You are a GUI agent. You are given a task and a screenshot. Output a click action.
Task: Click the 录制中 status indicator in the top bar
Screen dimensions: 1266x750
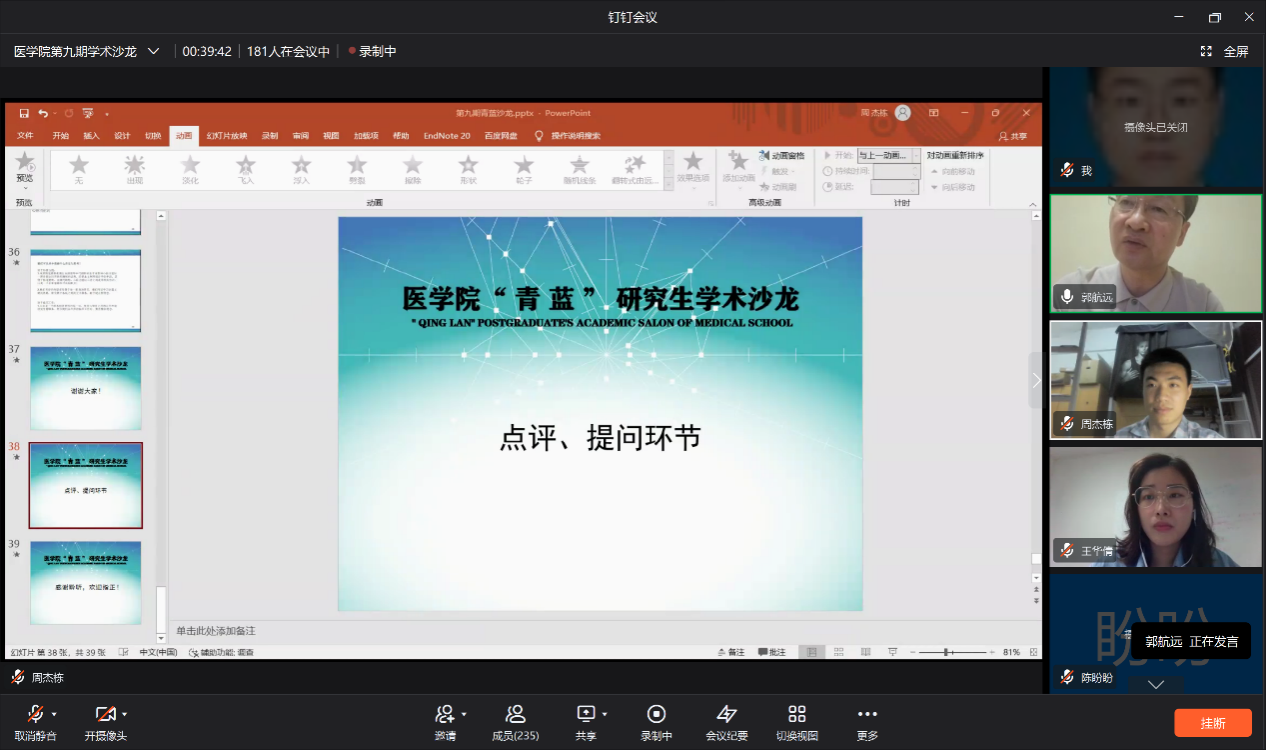(372, 51)
